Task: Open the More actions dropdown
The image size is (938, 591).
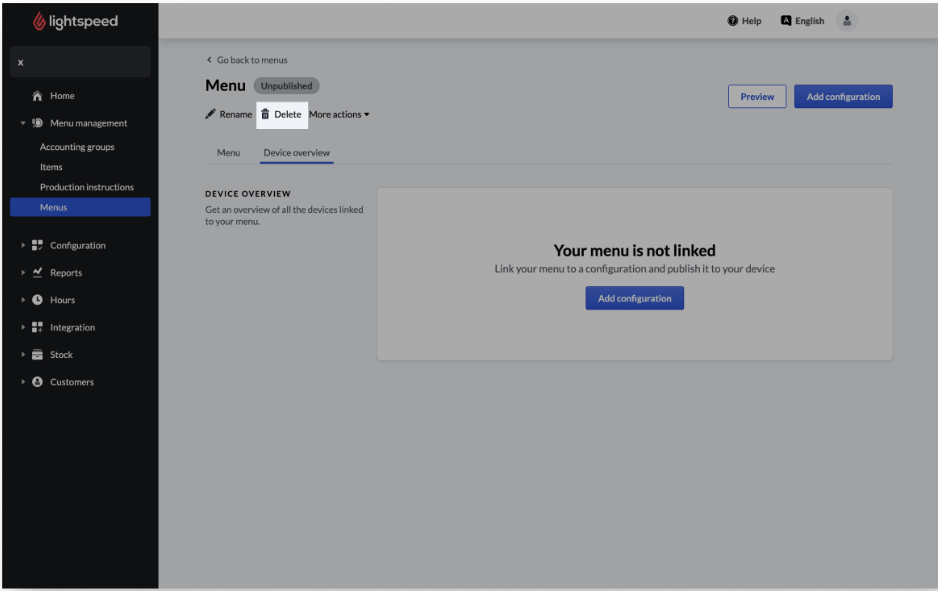Action: (339, 115)
